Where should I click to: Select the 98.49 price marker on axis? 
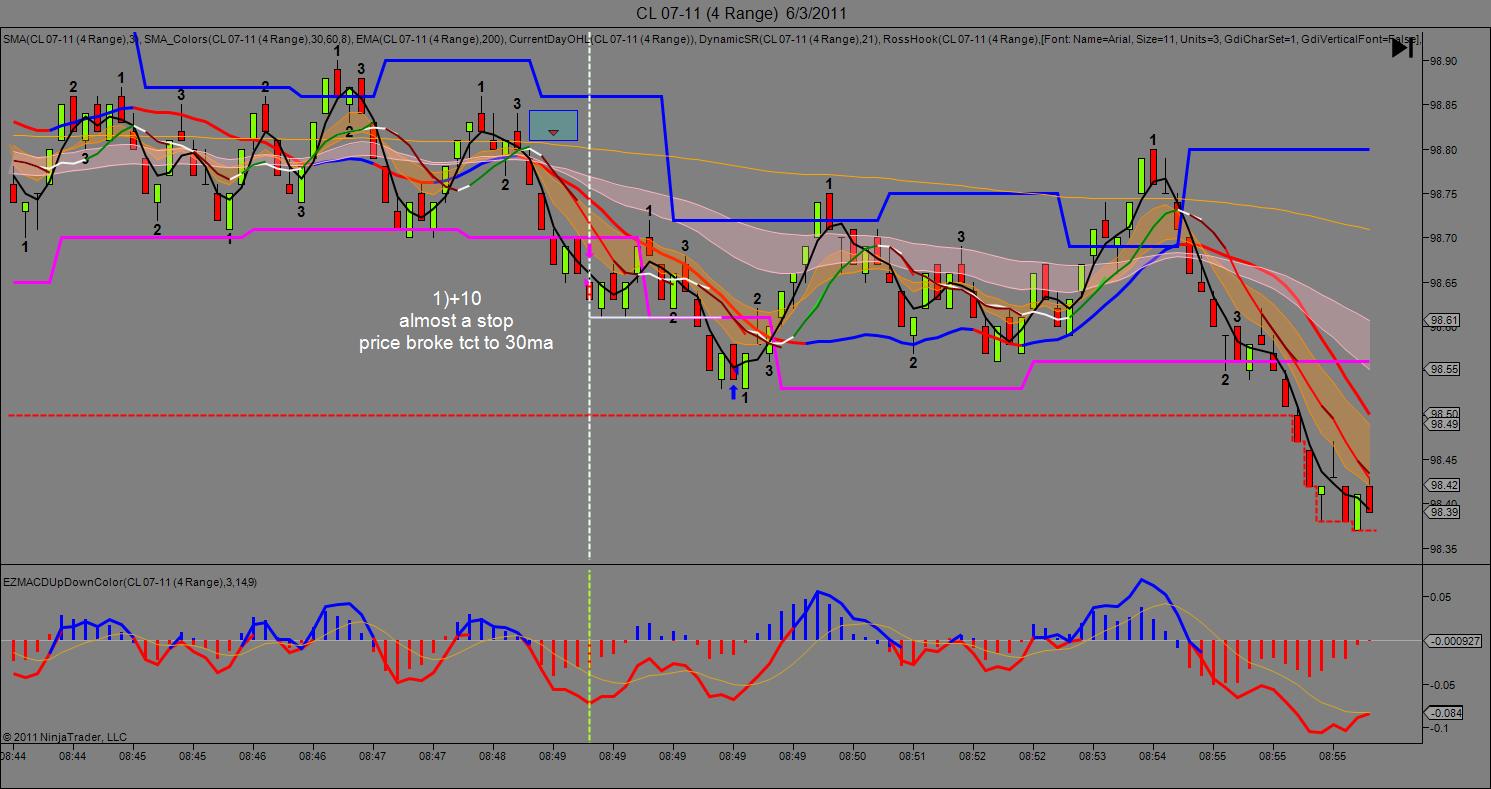[x=1444, y=424]
